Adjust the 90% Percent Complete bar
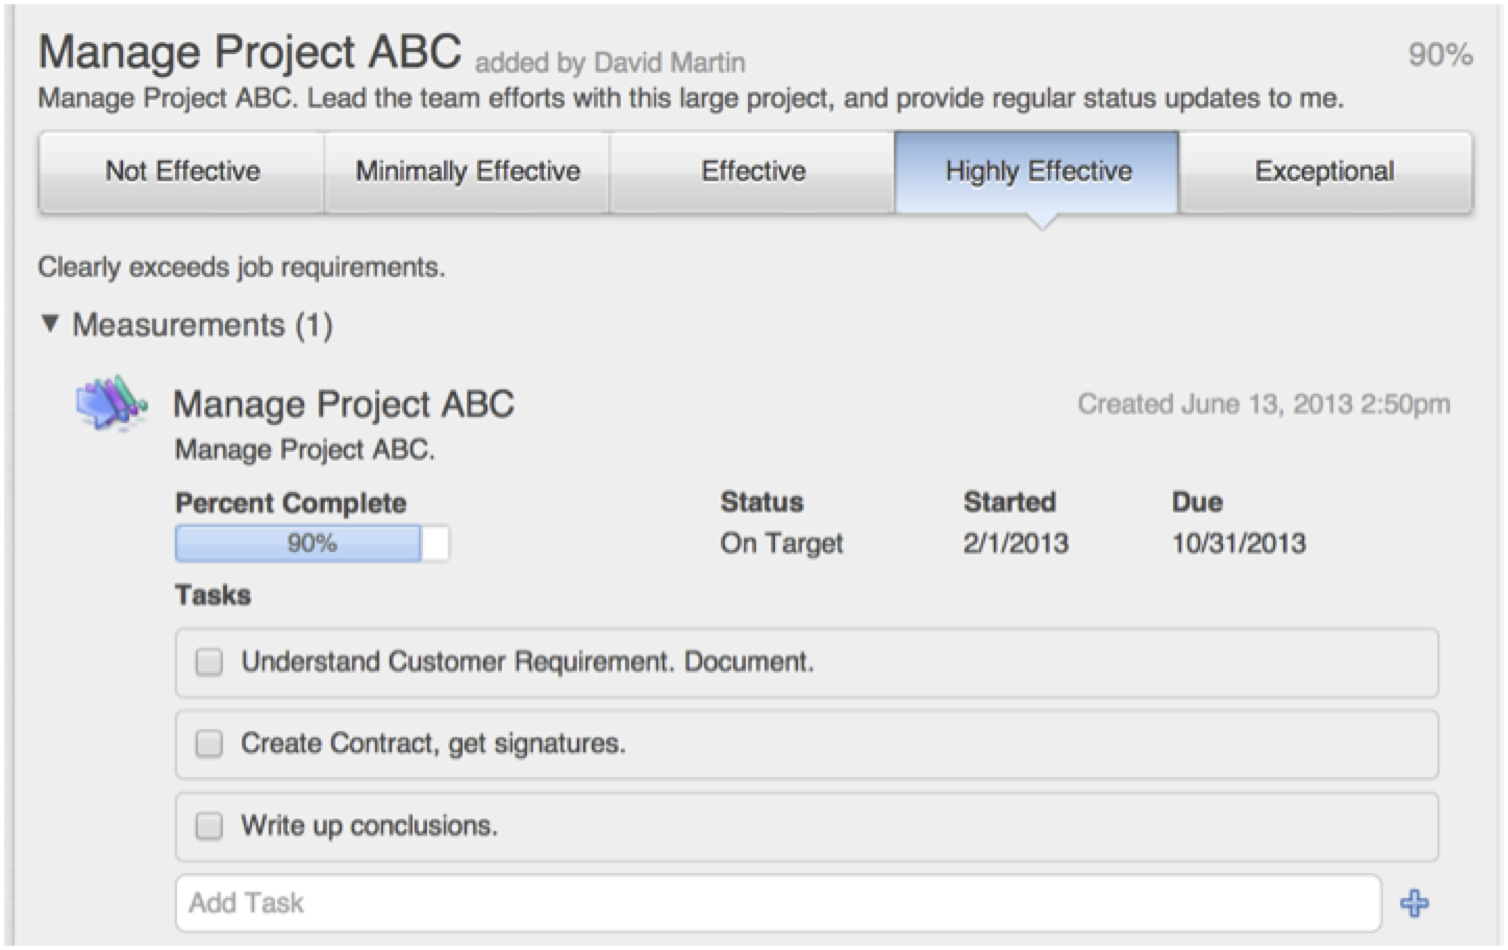This screenshot has height=950, width=1508. click(x=312, y=544)
